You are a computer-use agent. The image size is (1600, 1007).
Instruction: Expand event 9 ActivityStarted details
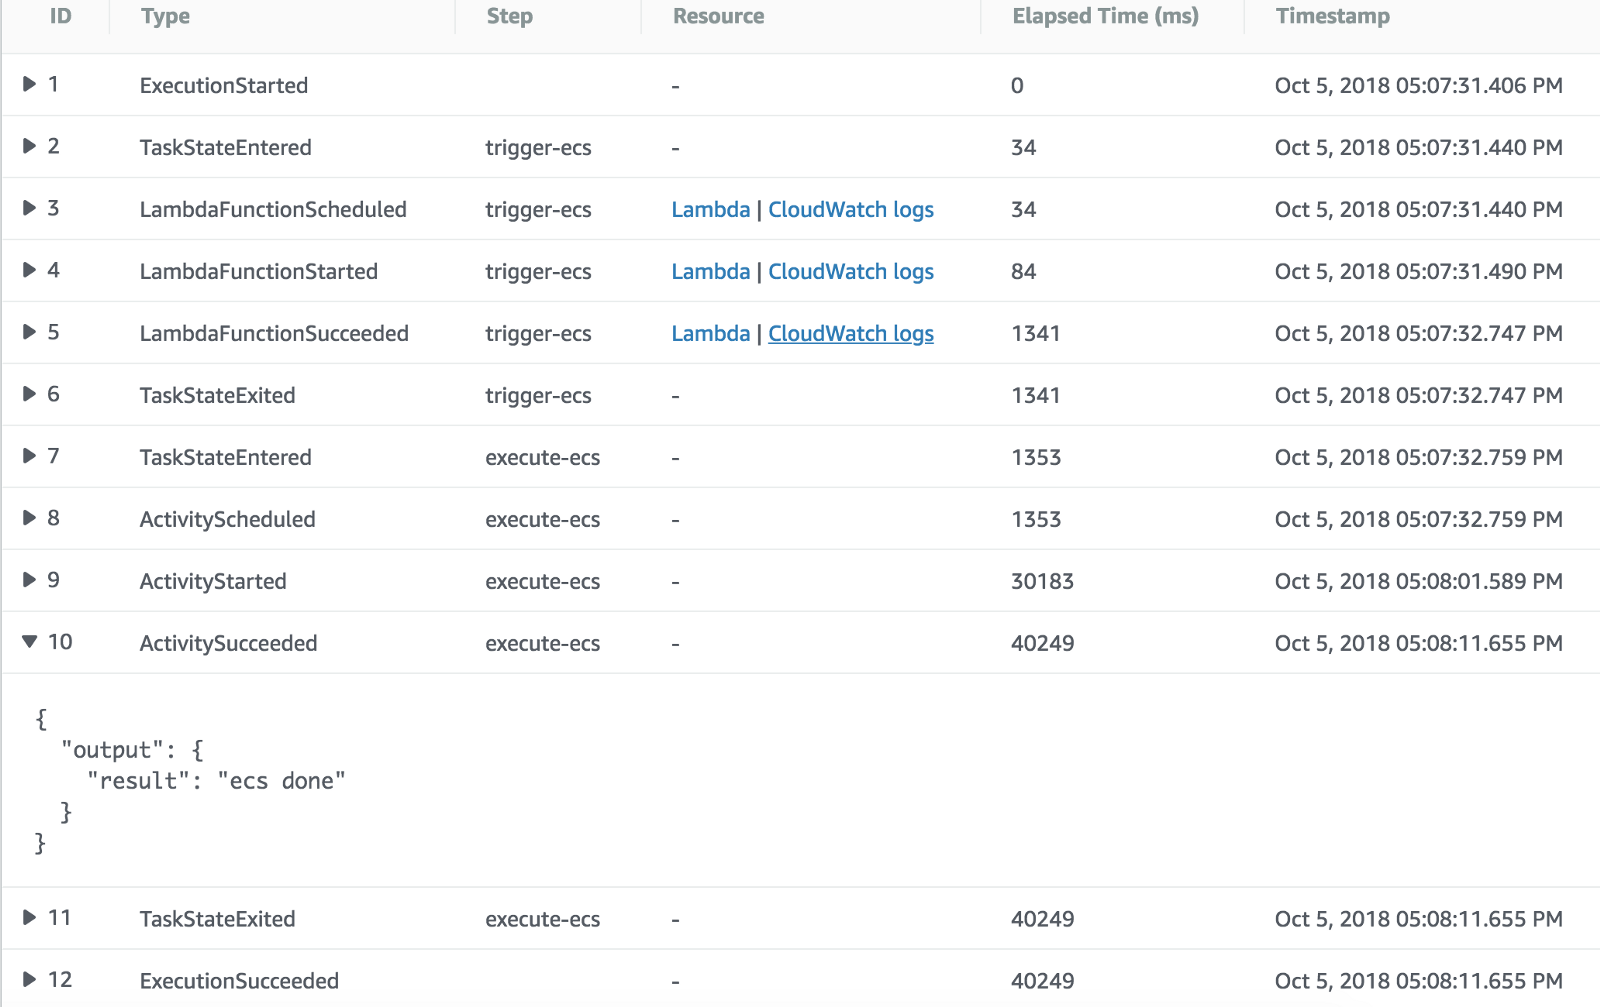[x=30, y=580]
